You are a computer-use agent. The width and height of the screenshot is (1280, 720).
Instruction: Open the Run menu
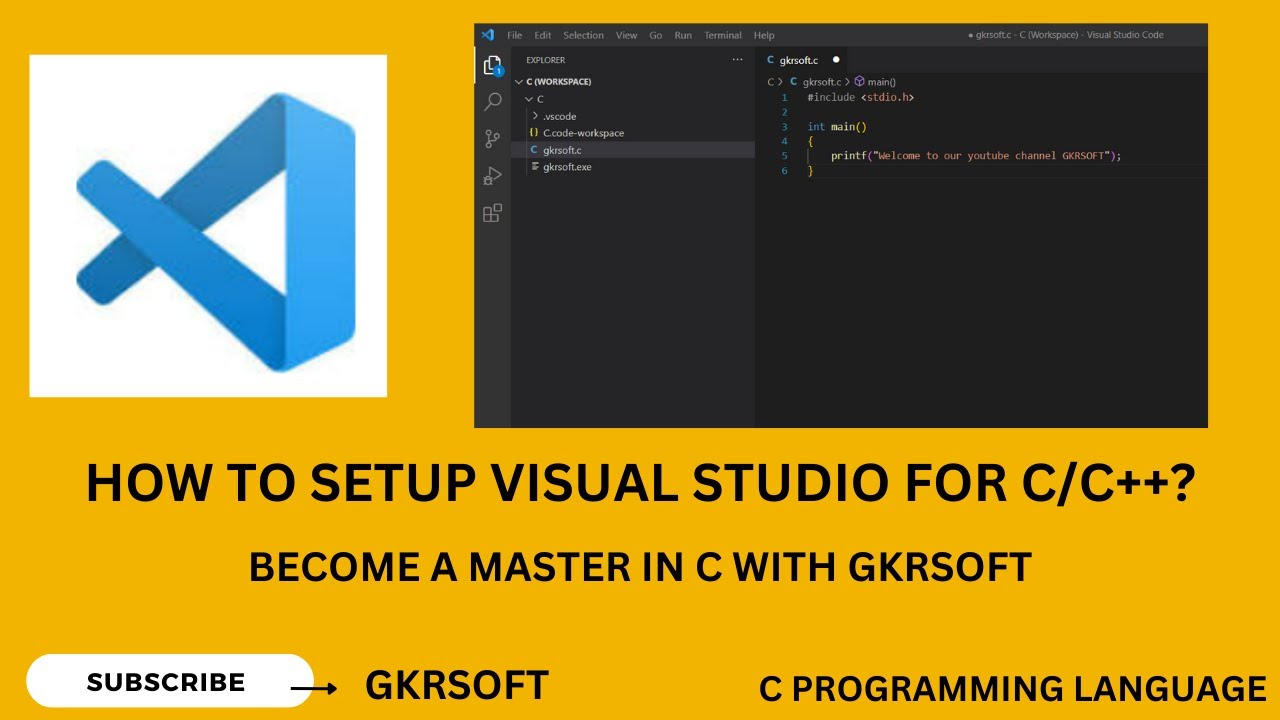(x=683, y=35)
